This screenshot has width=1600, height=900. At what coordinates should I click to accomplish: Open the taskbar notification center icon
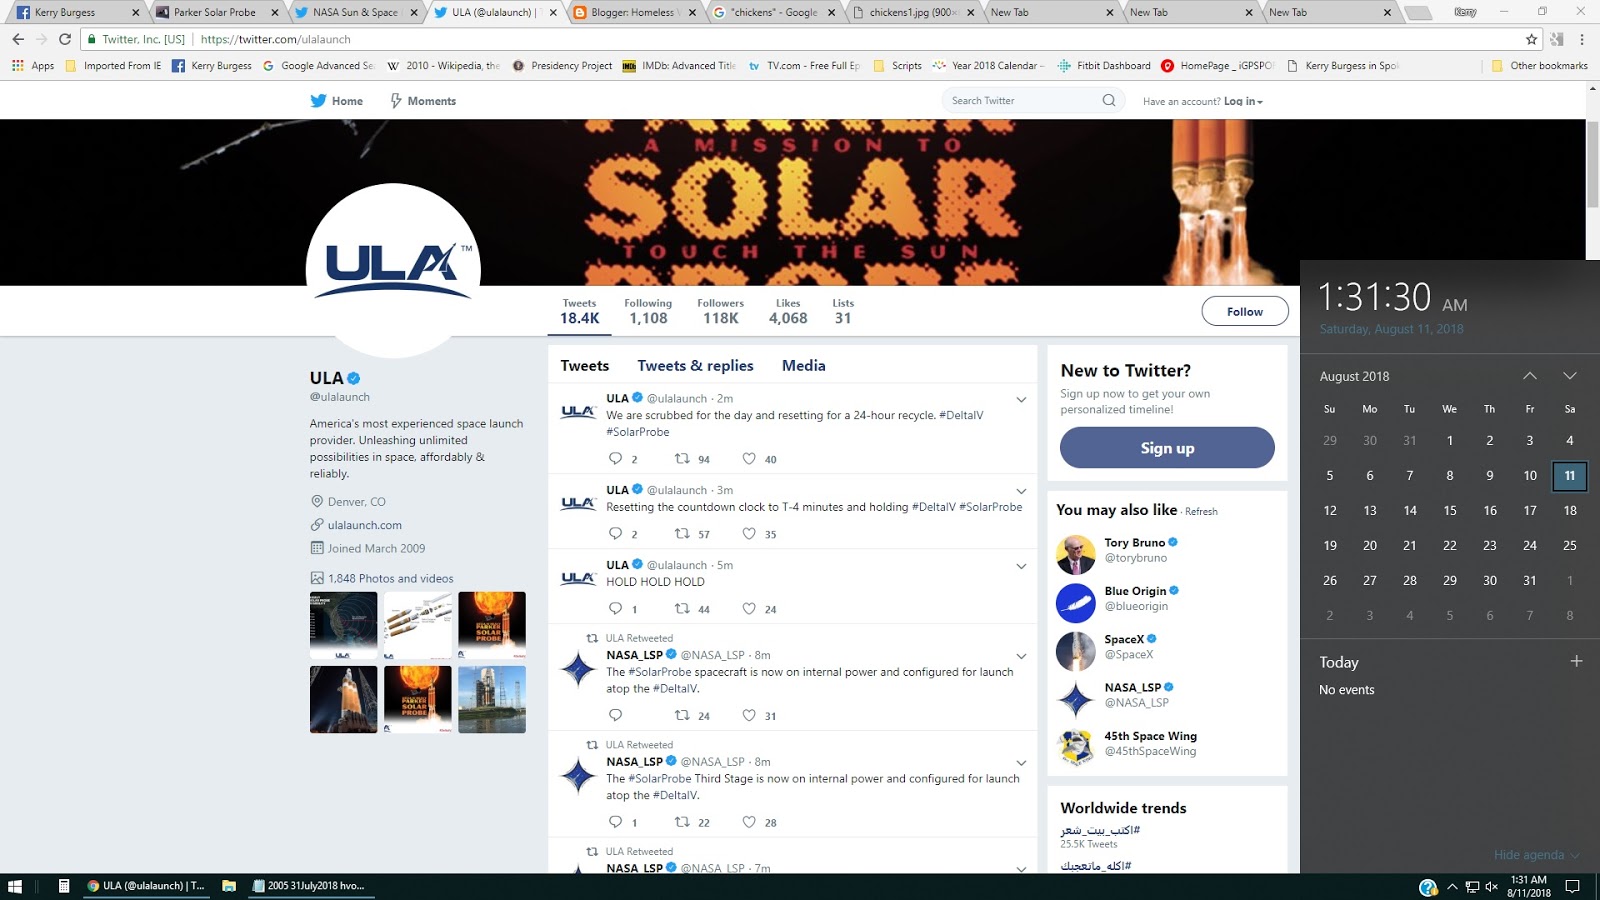(1572, 886)
